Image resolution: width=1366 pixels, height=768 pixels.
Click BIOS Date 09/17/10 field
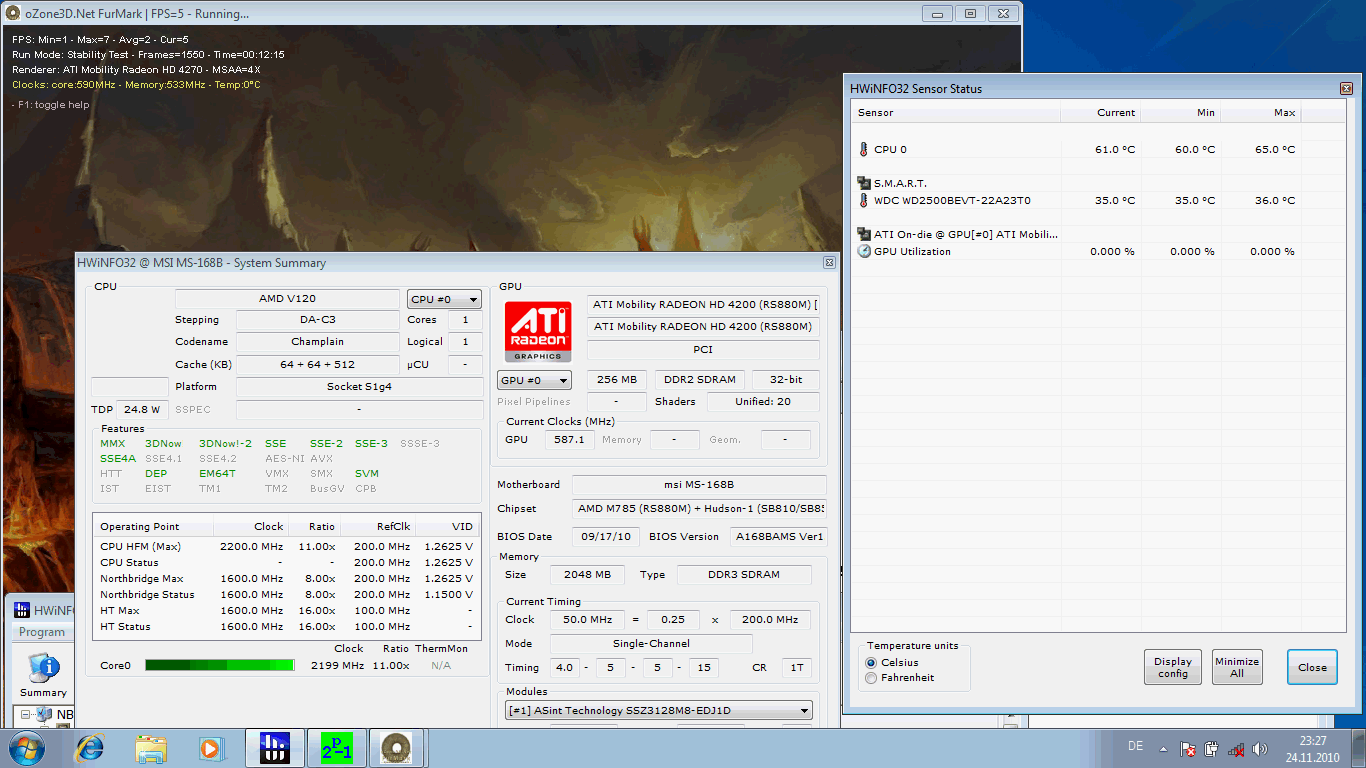606,537
